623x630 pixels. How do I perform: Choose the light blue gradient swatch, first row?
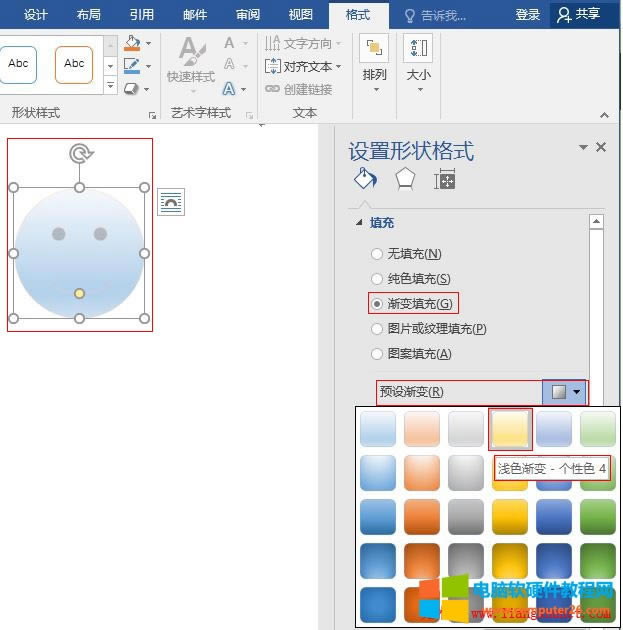(378, 429)
